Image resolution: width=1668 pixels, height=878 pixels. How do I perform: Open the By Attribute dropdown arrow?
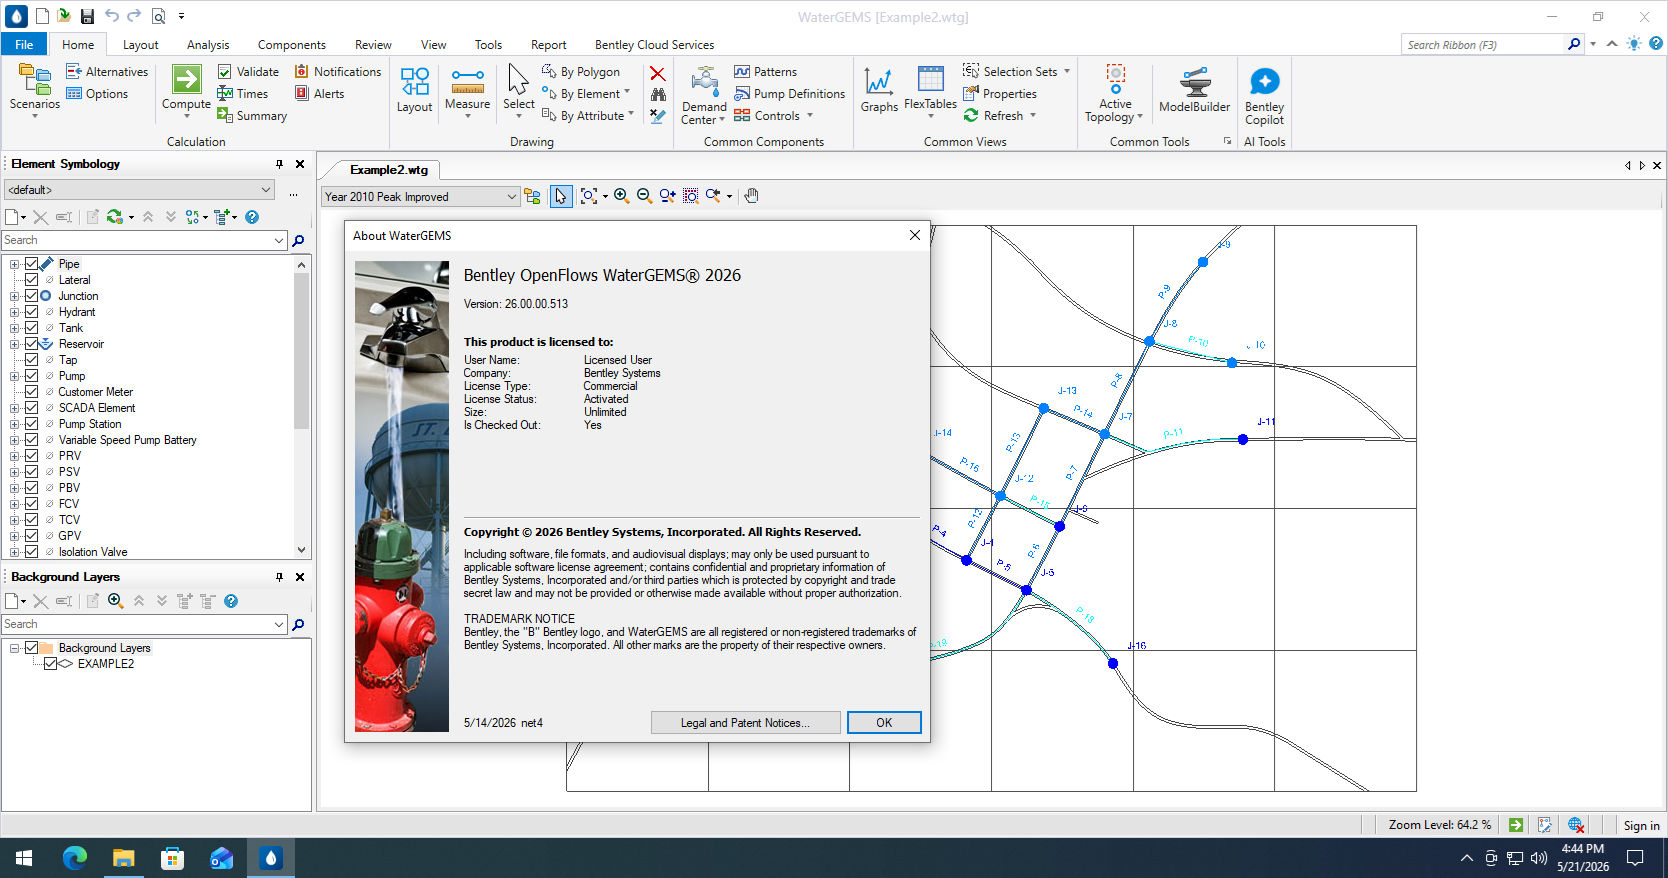631,115
